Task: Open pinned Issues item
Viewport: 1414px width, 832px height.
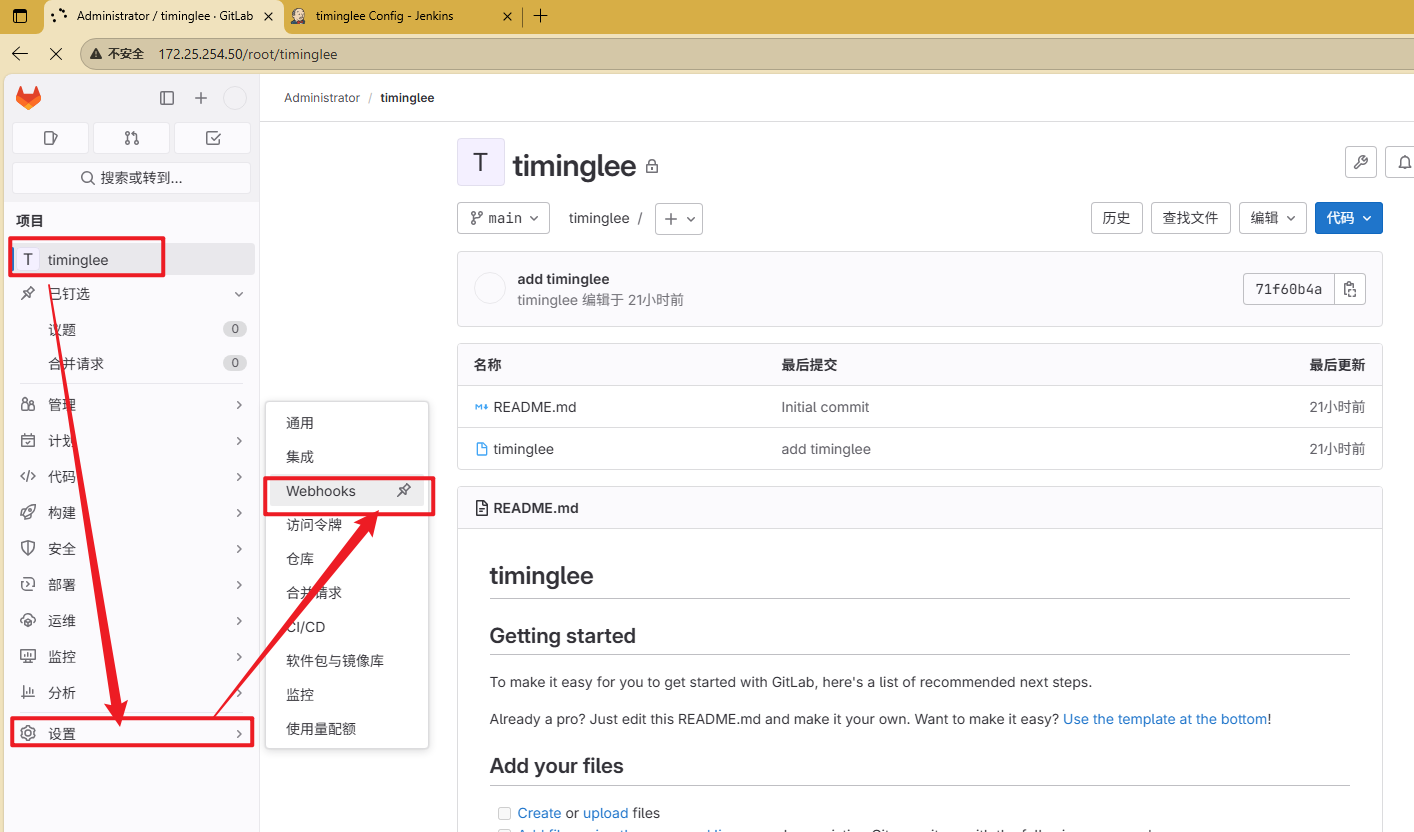Action: pos(132,329)
